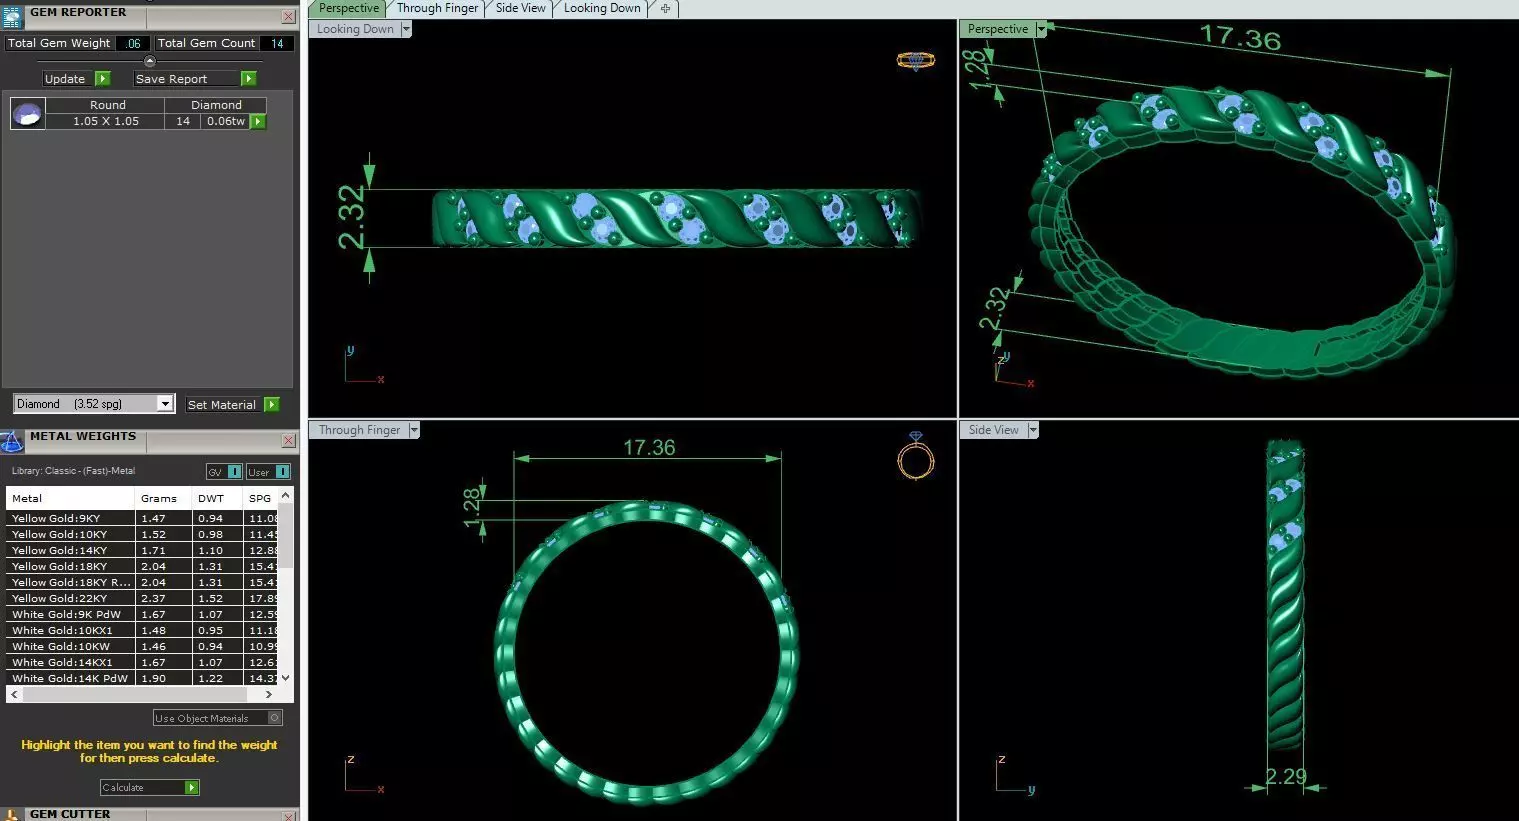Viewport: 1519px width, 821px height.
Task: Click the DWT column header
Action: (x=217, y=498)
